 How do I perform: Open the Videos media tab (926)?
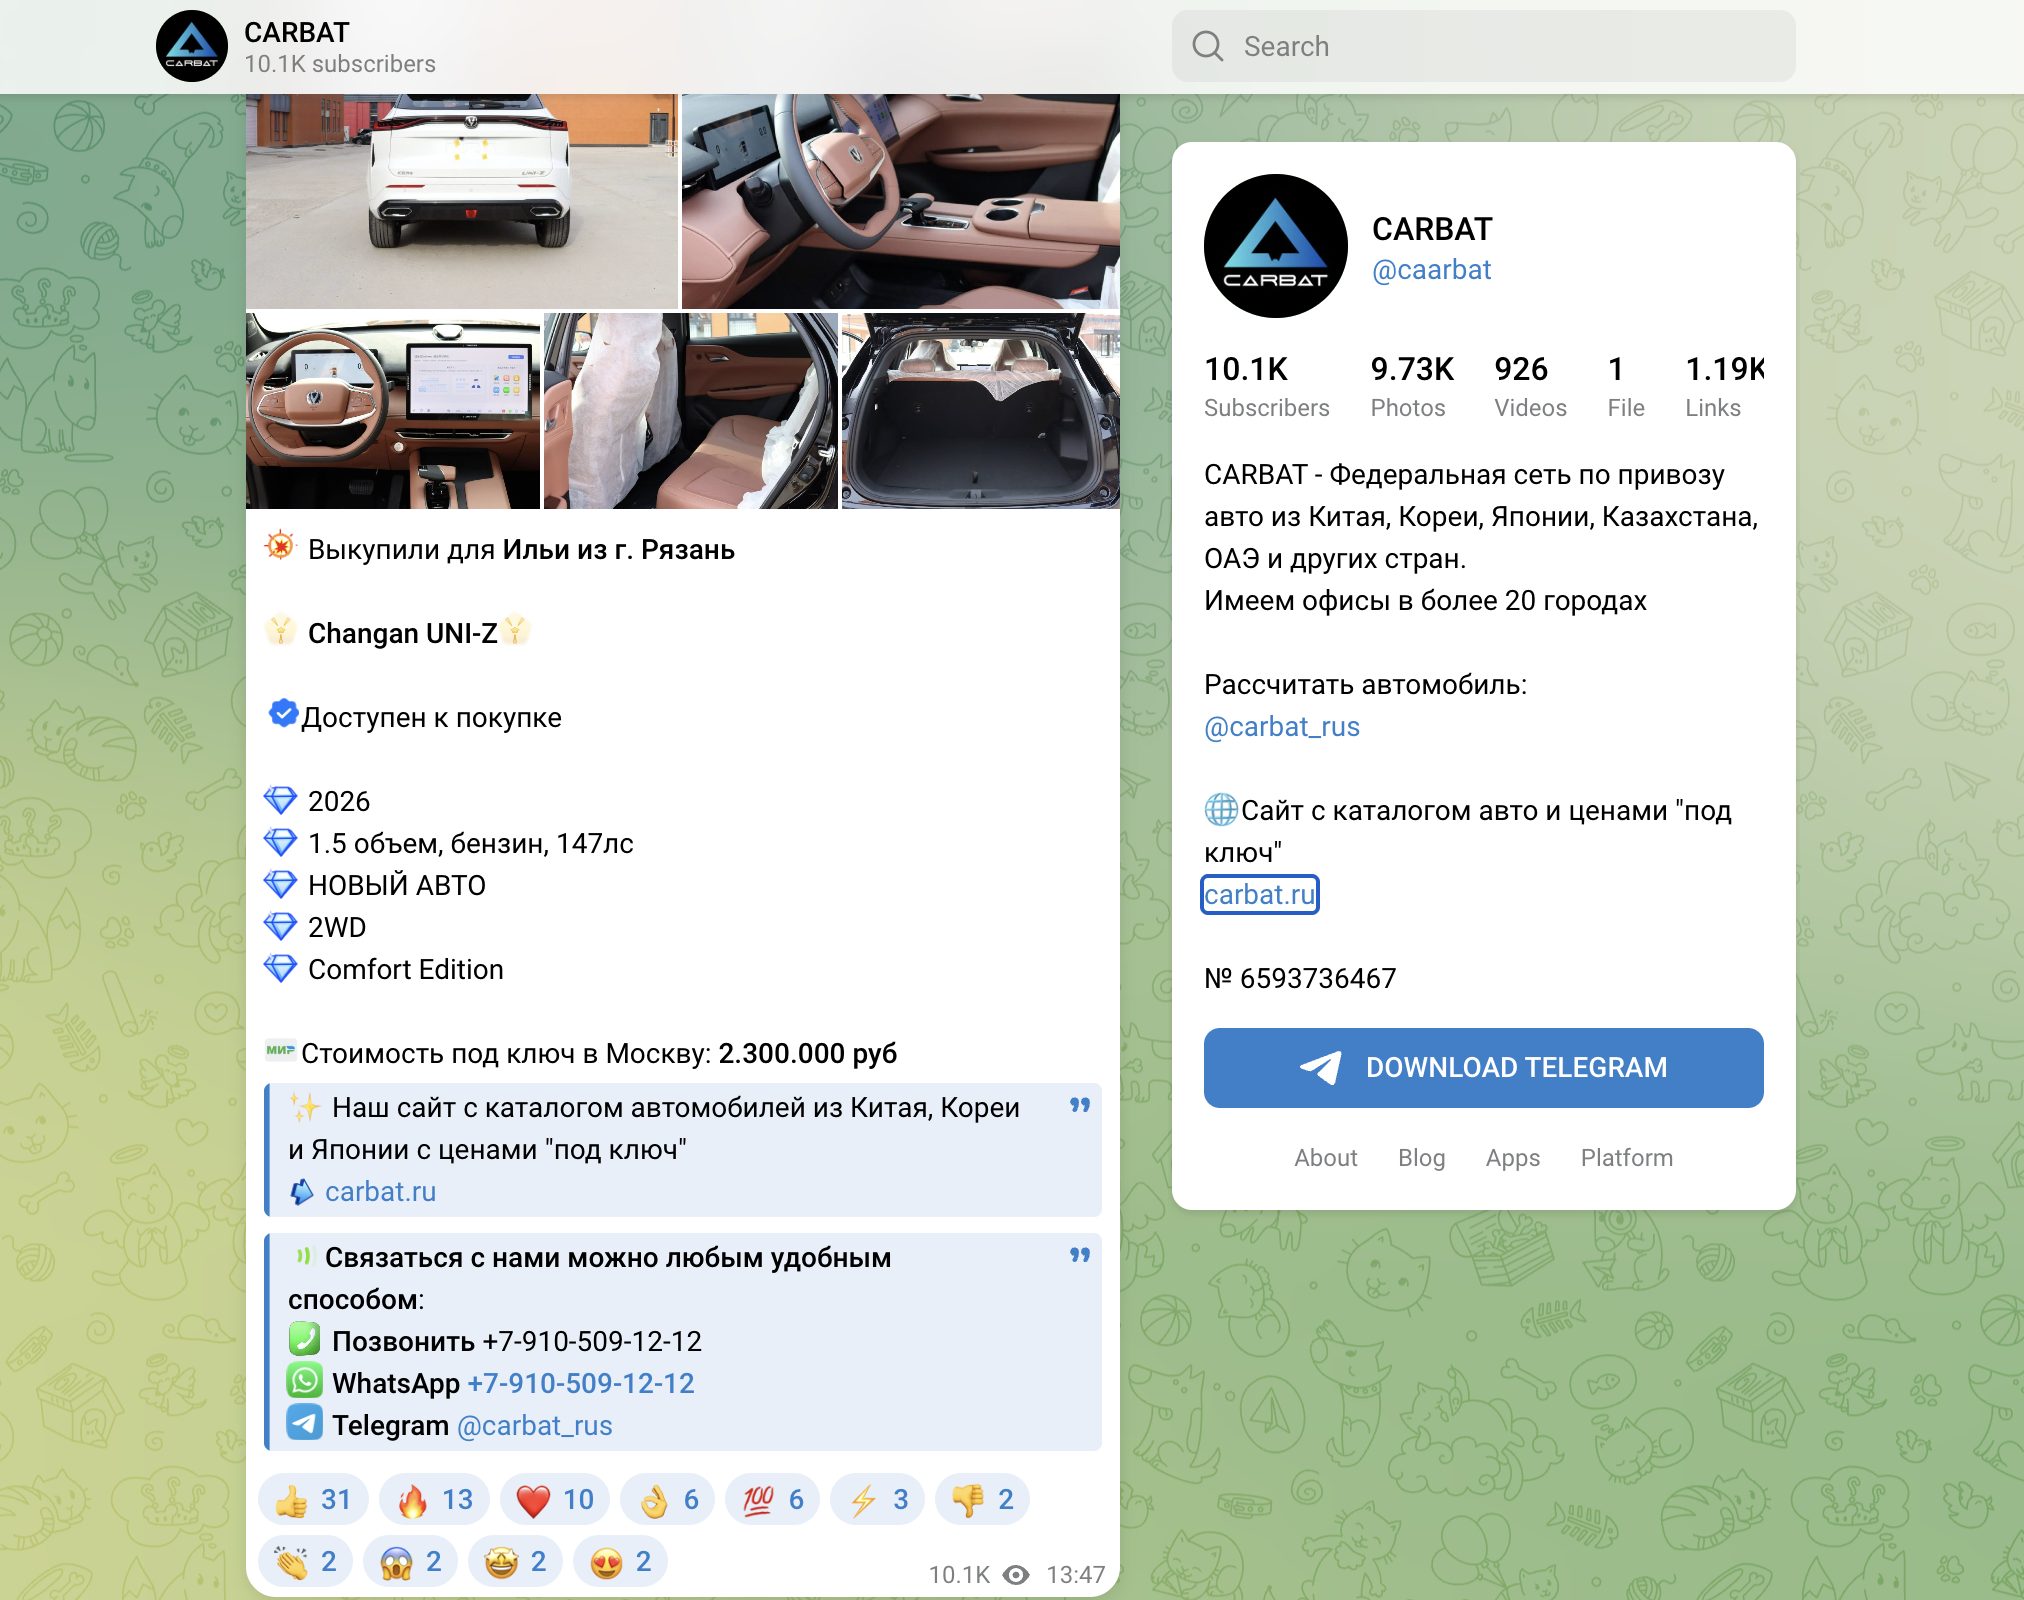(x=1530, y=386)
